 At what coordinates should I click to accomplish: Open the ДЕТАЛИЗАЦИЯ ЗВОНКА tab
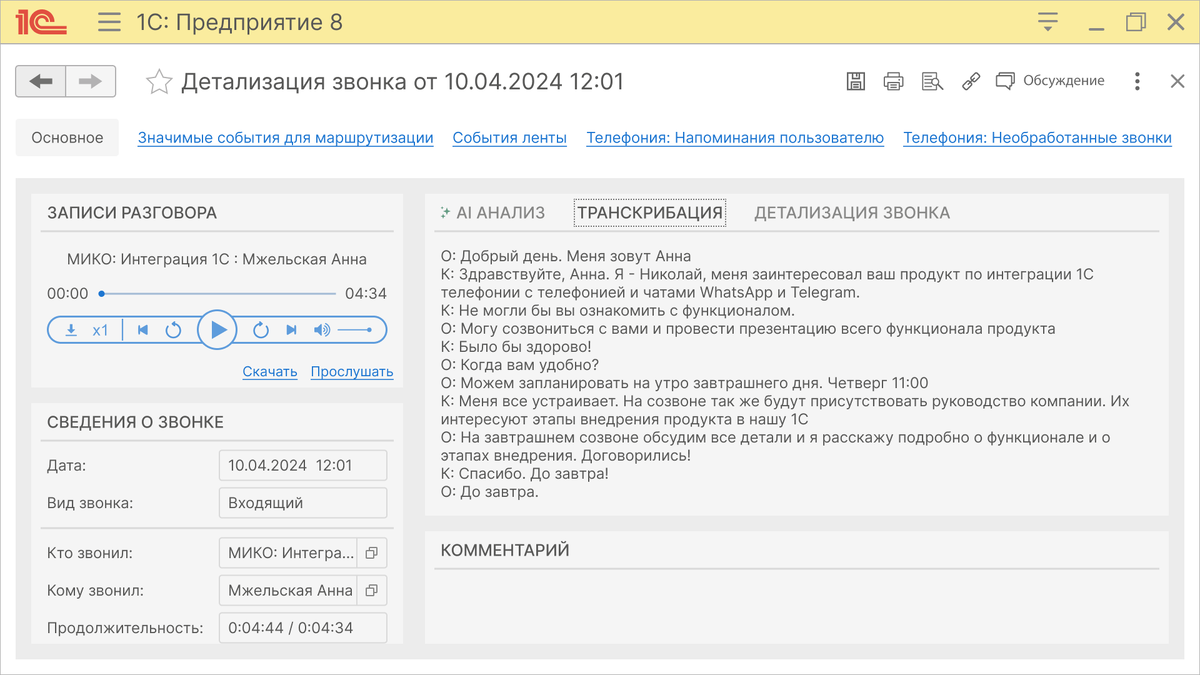(852, 212)
